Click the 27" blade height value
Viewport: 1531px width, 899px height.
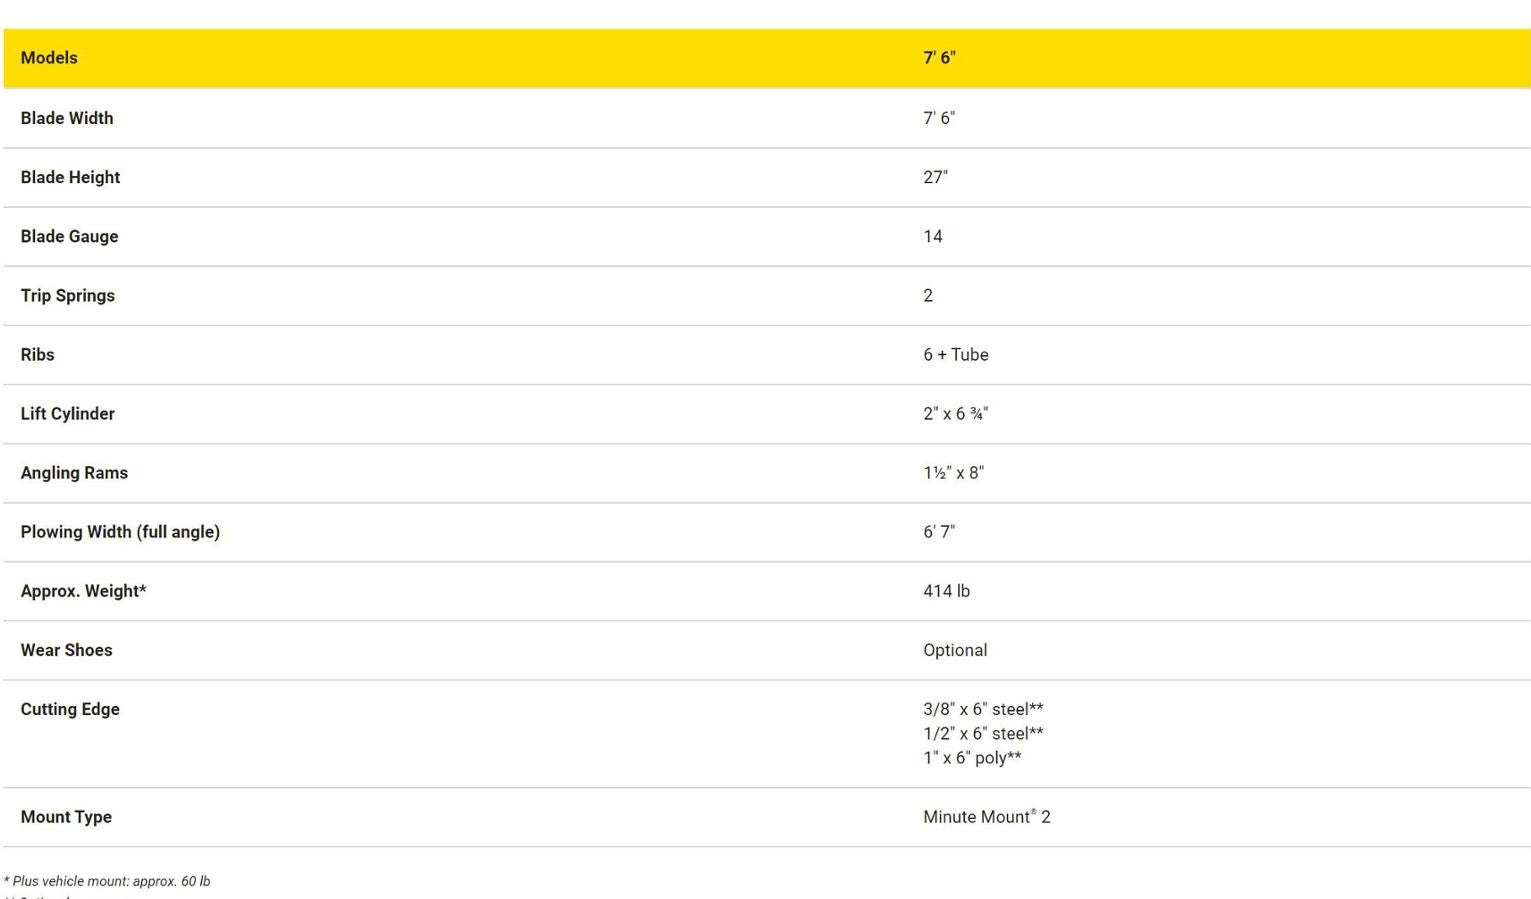[x=935, y=177]
